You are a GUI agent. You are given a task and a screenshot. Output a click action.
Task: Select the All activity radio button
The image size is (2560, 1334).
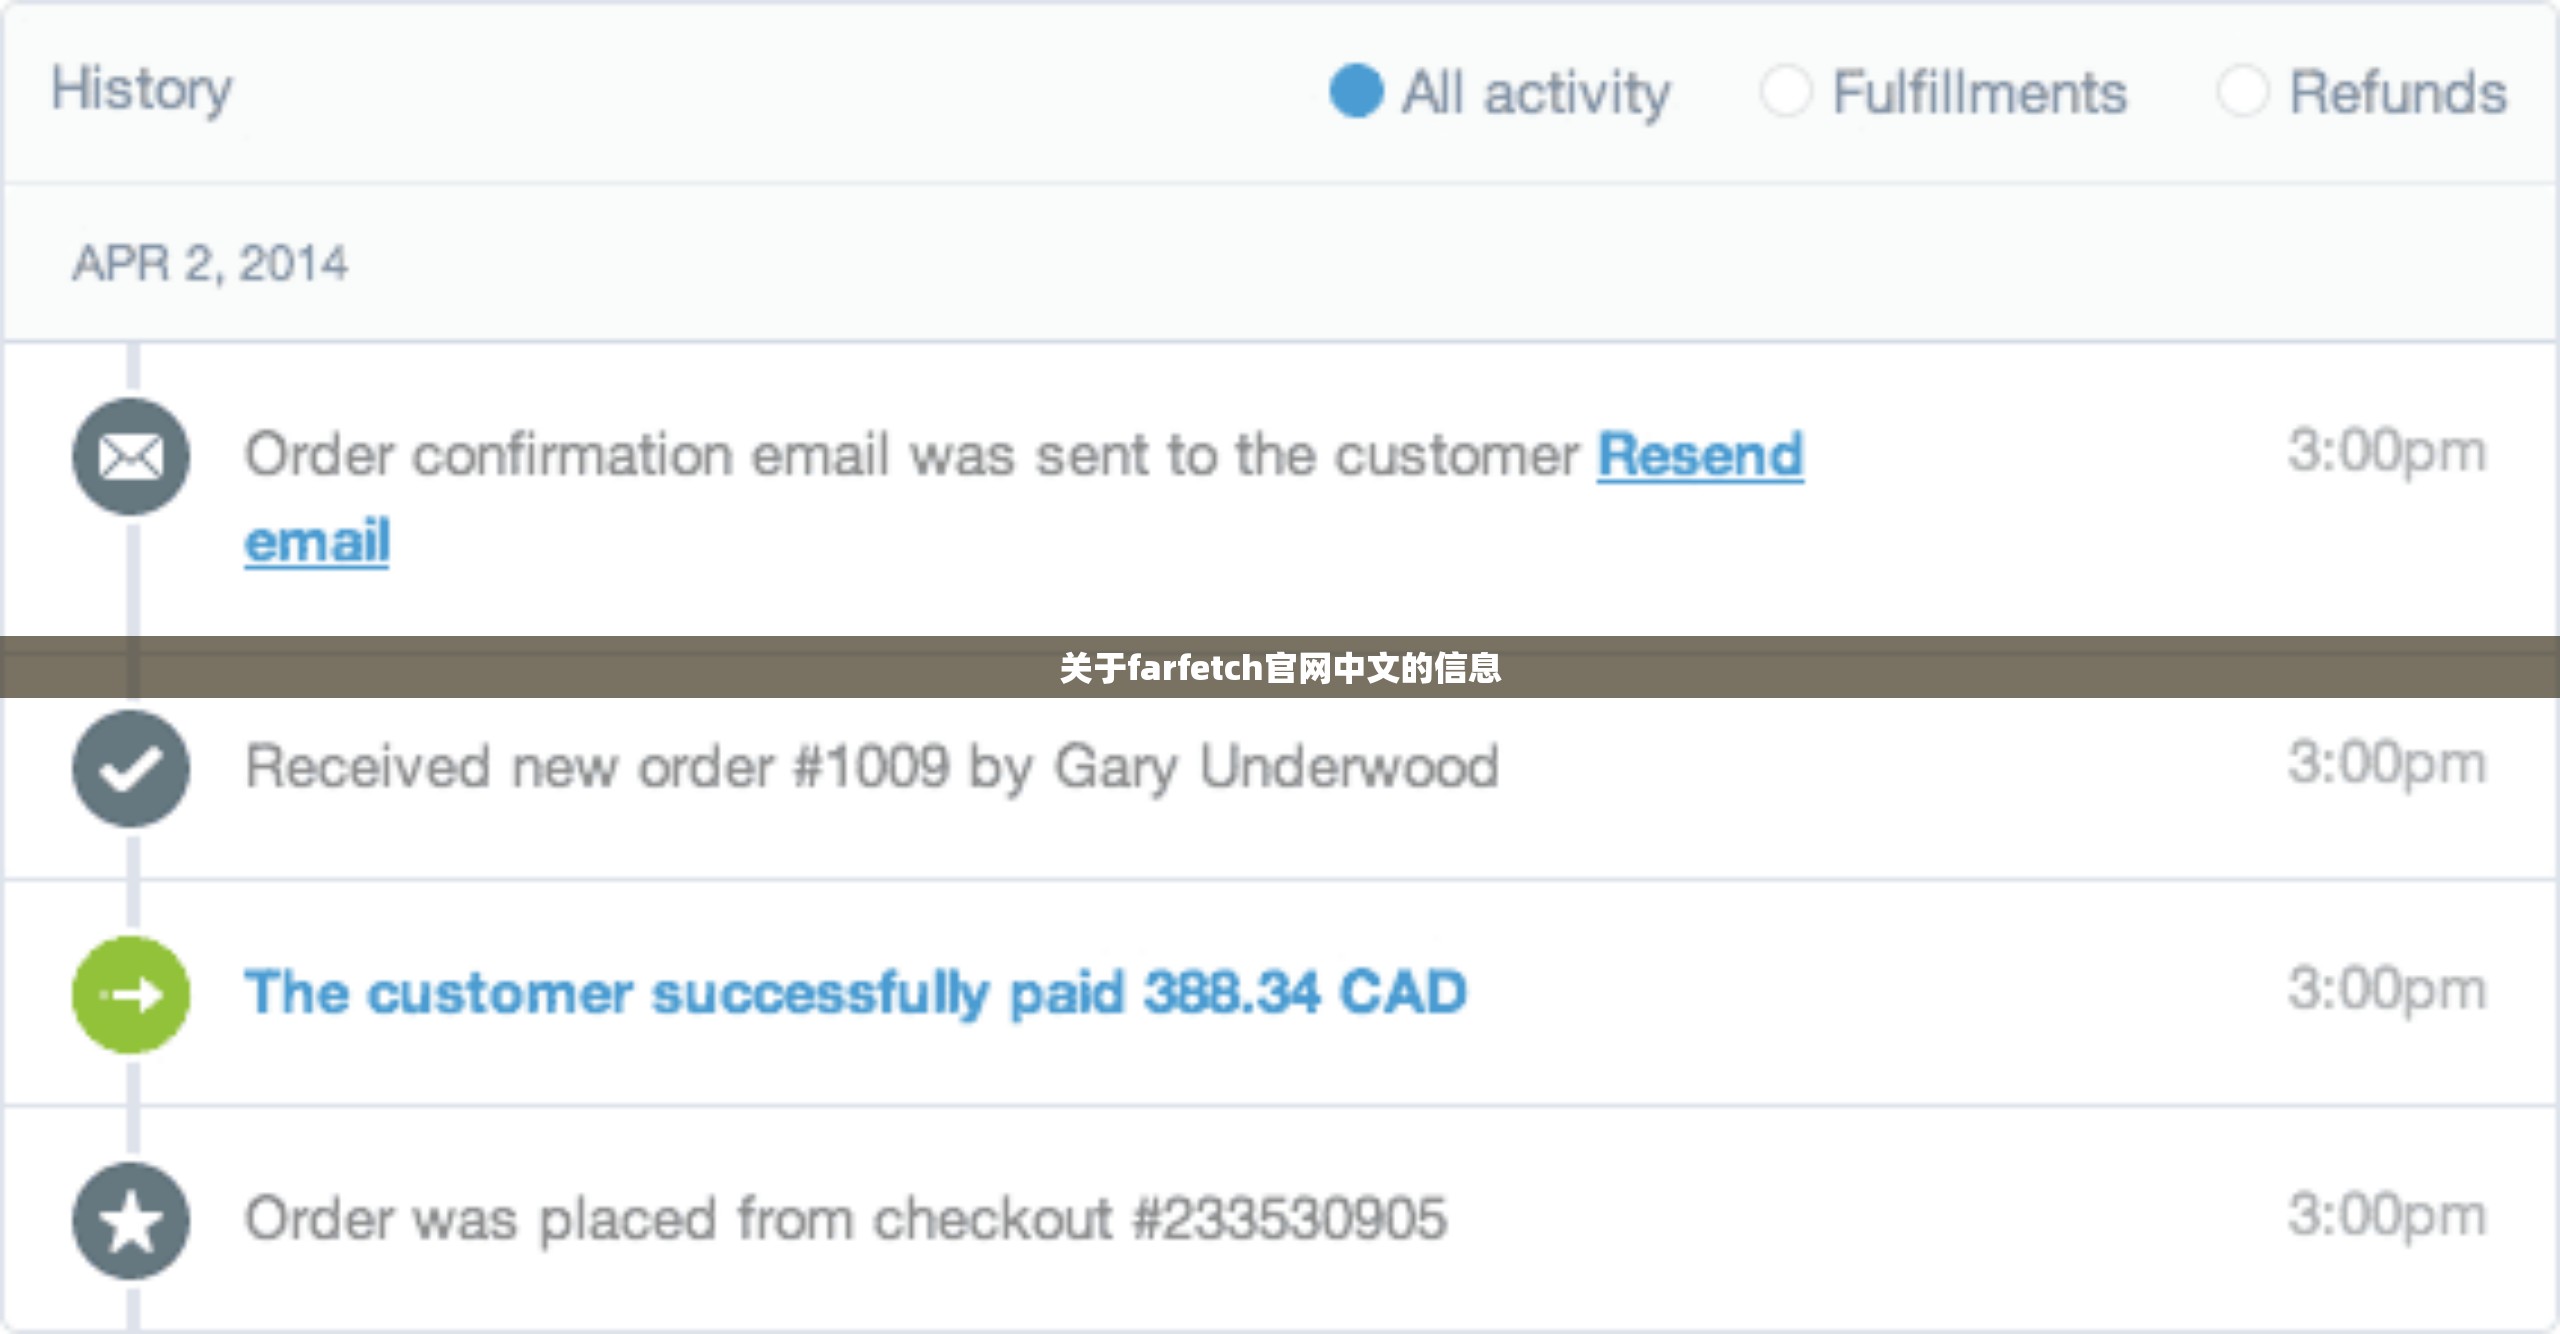[1356, 91]
